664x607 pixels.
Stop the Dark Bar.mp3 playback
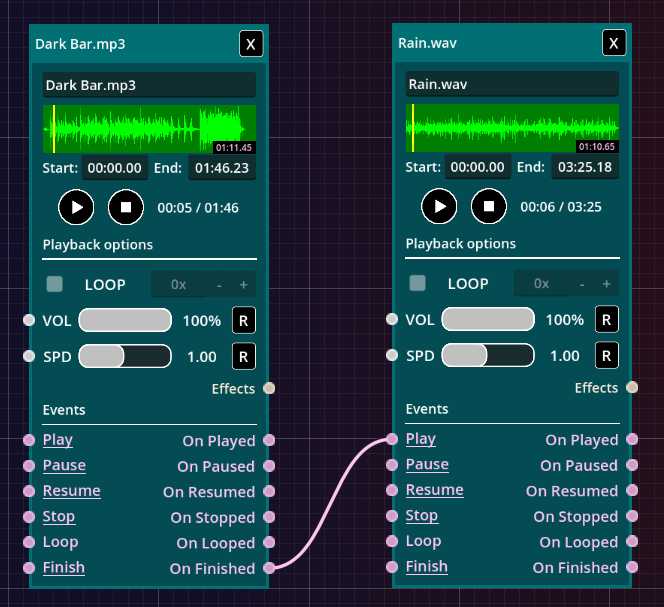125,207
